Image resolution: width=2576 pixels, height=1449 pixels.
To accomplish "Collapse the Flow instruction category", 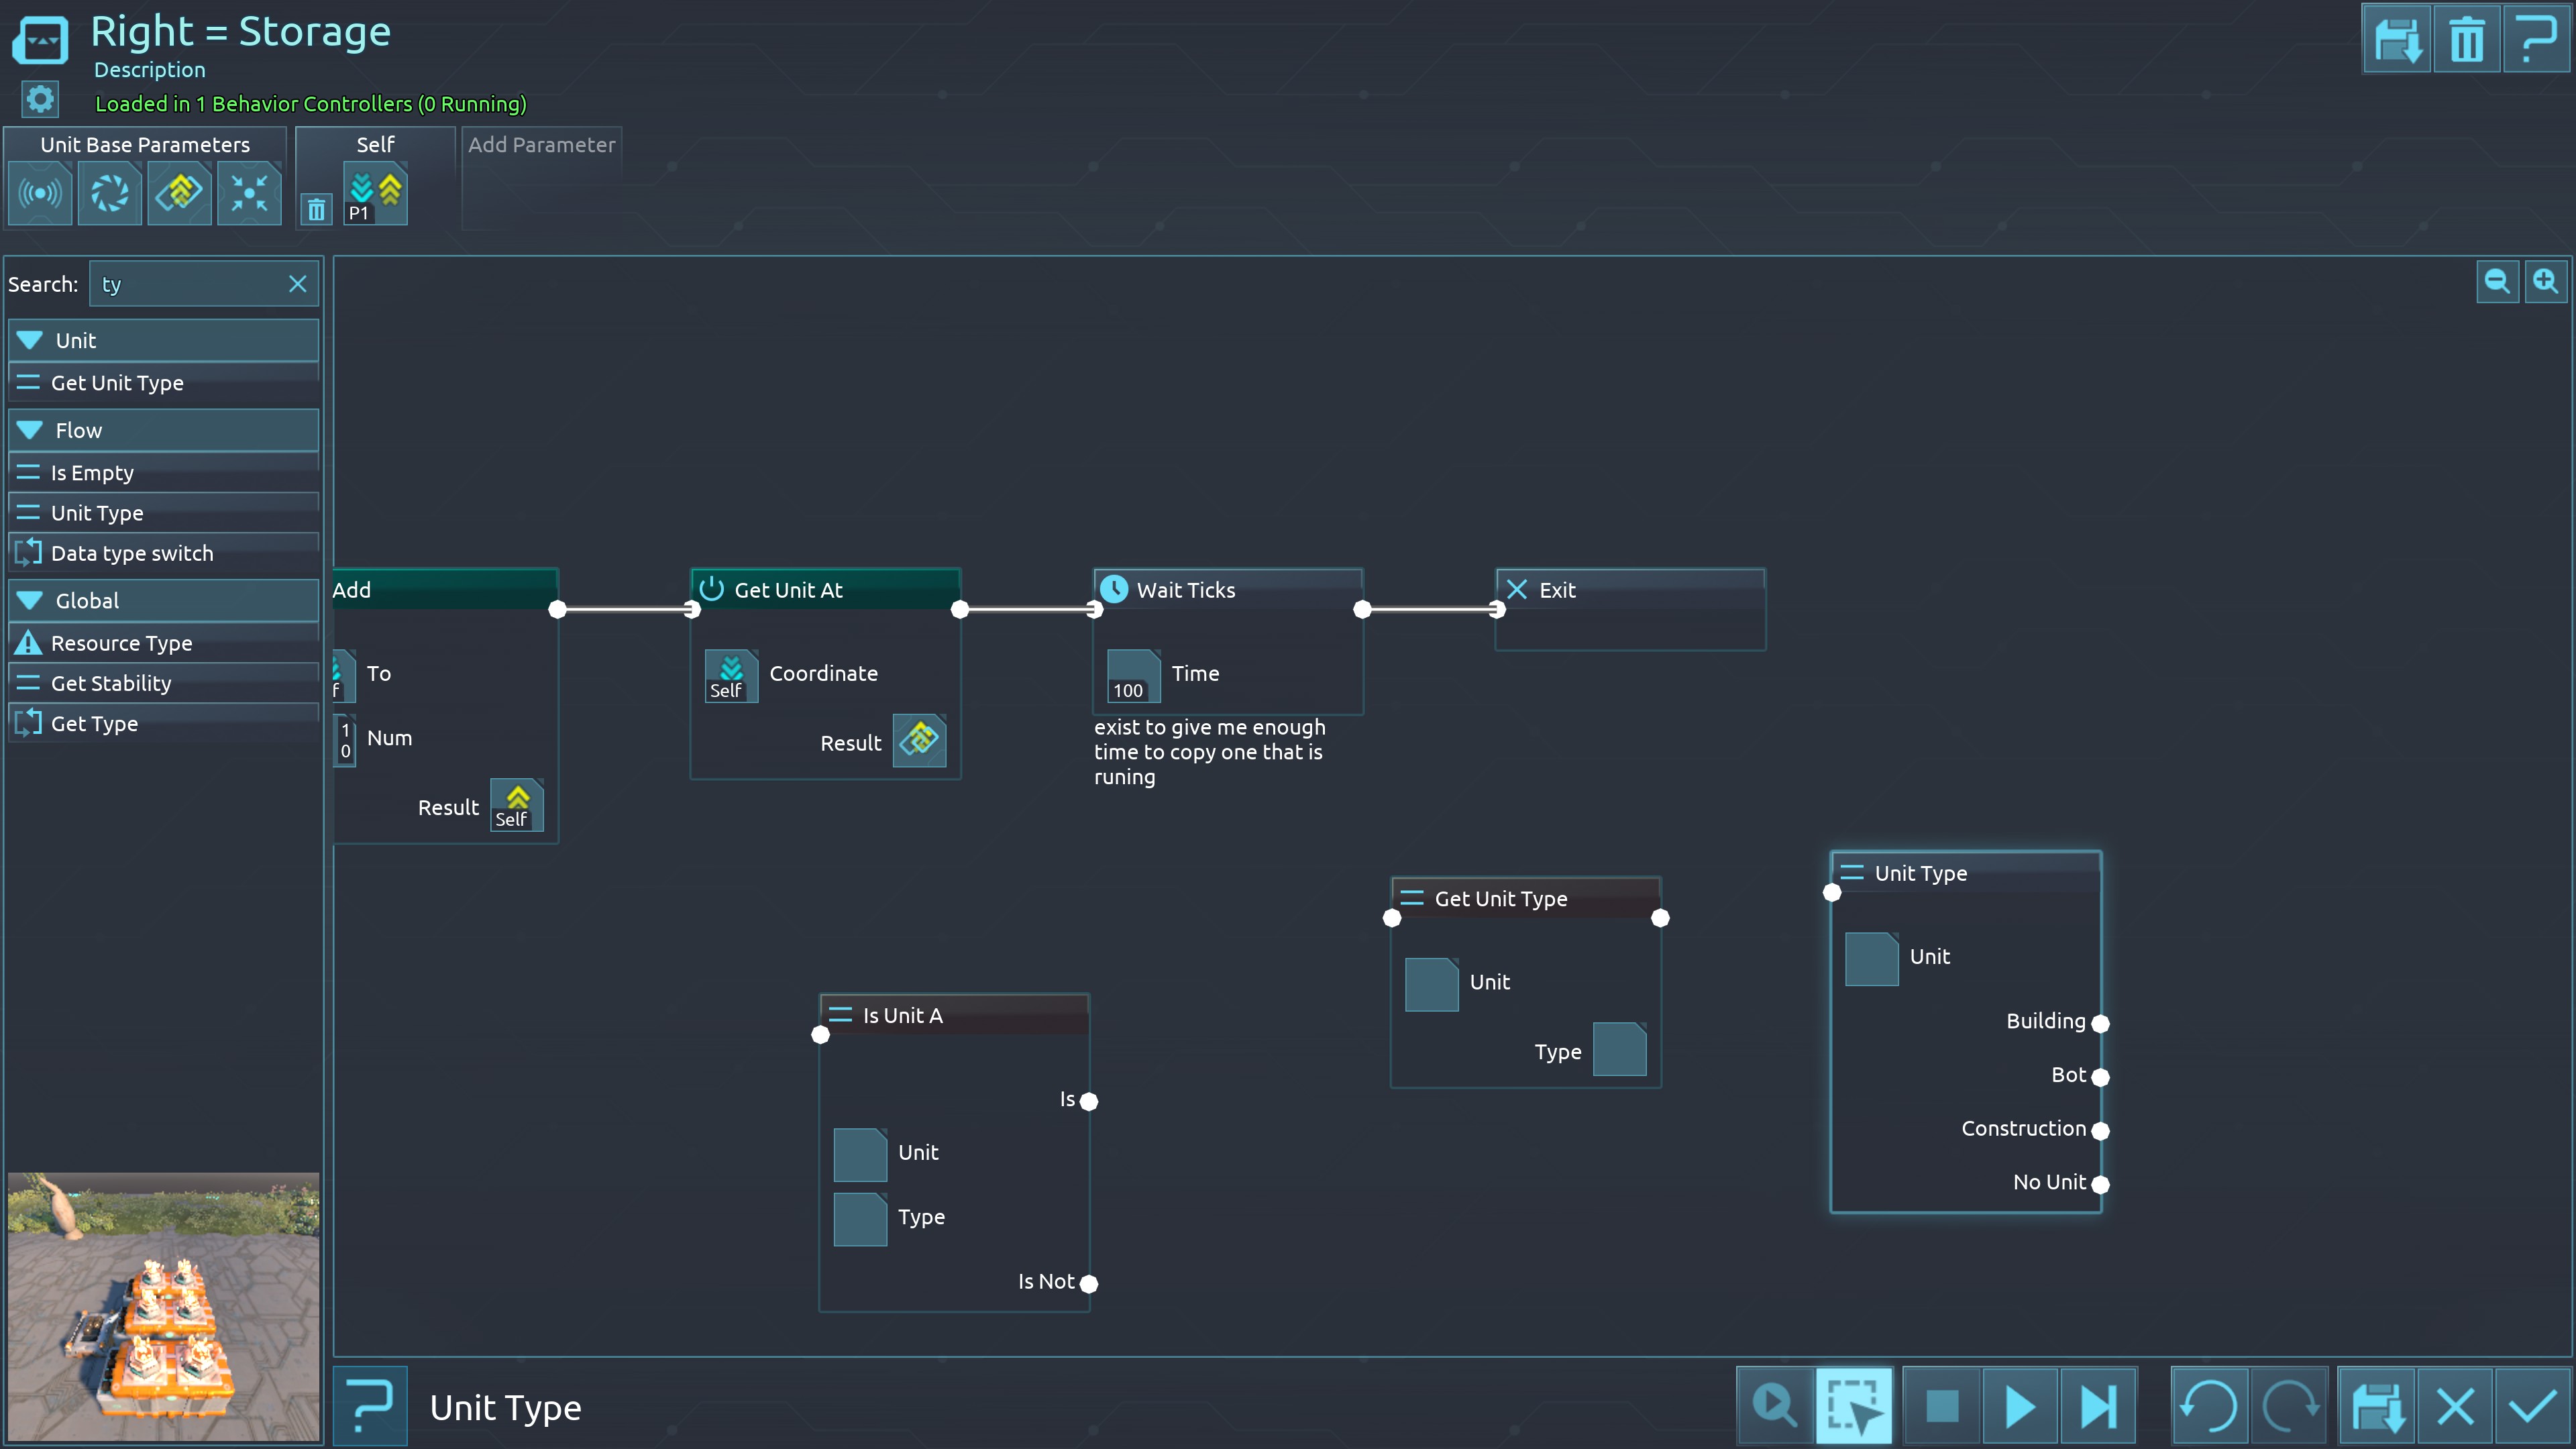I will [30, 430].
